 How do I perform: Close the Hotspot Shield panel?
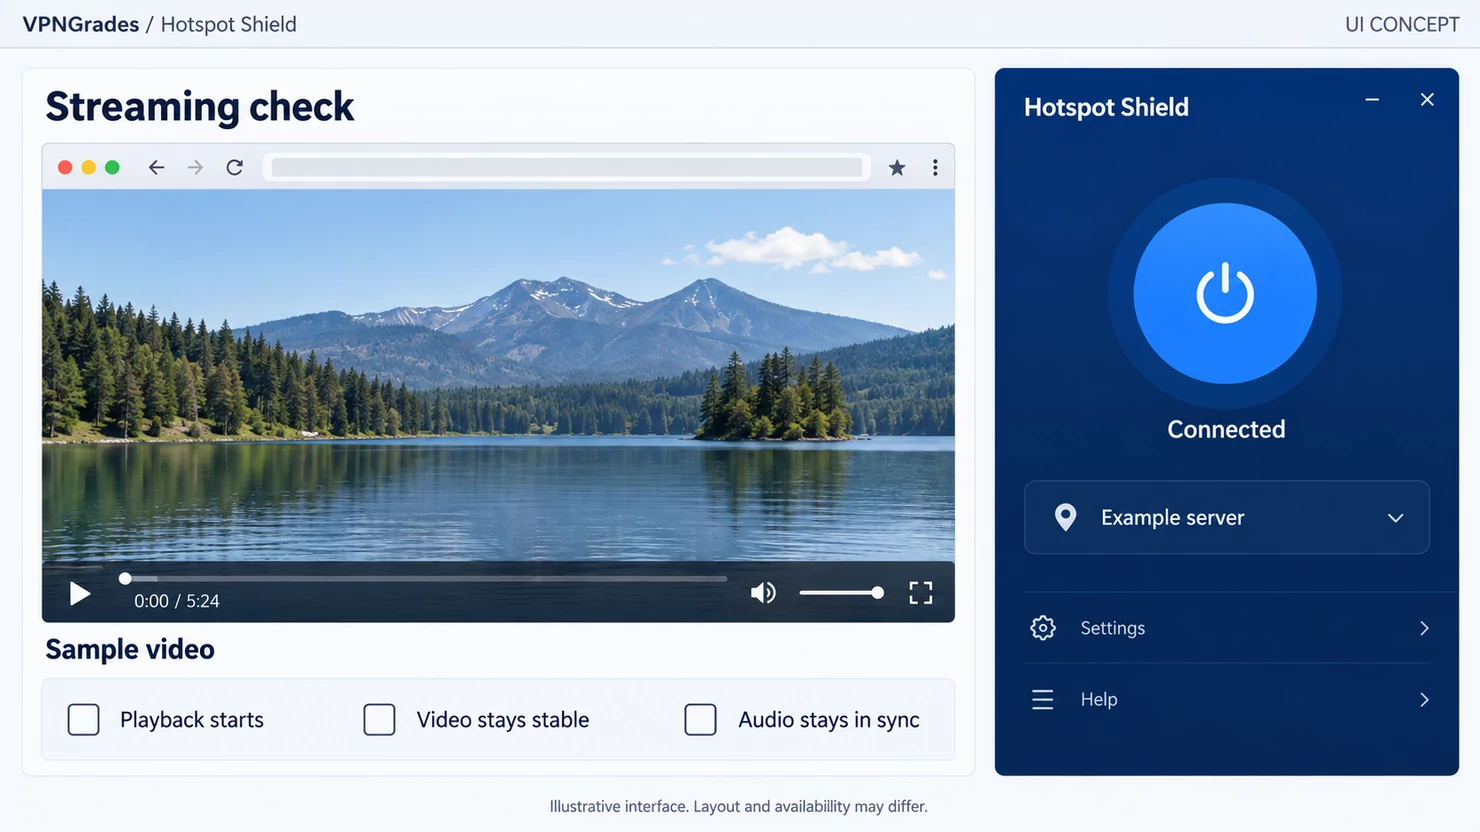click(x=1427, y=99)
